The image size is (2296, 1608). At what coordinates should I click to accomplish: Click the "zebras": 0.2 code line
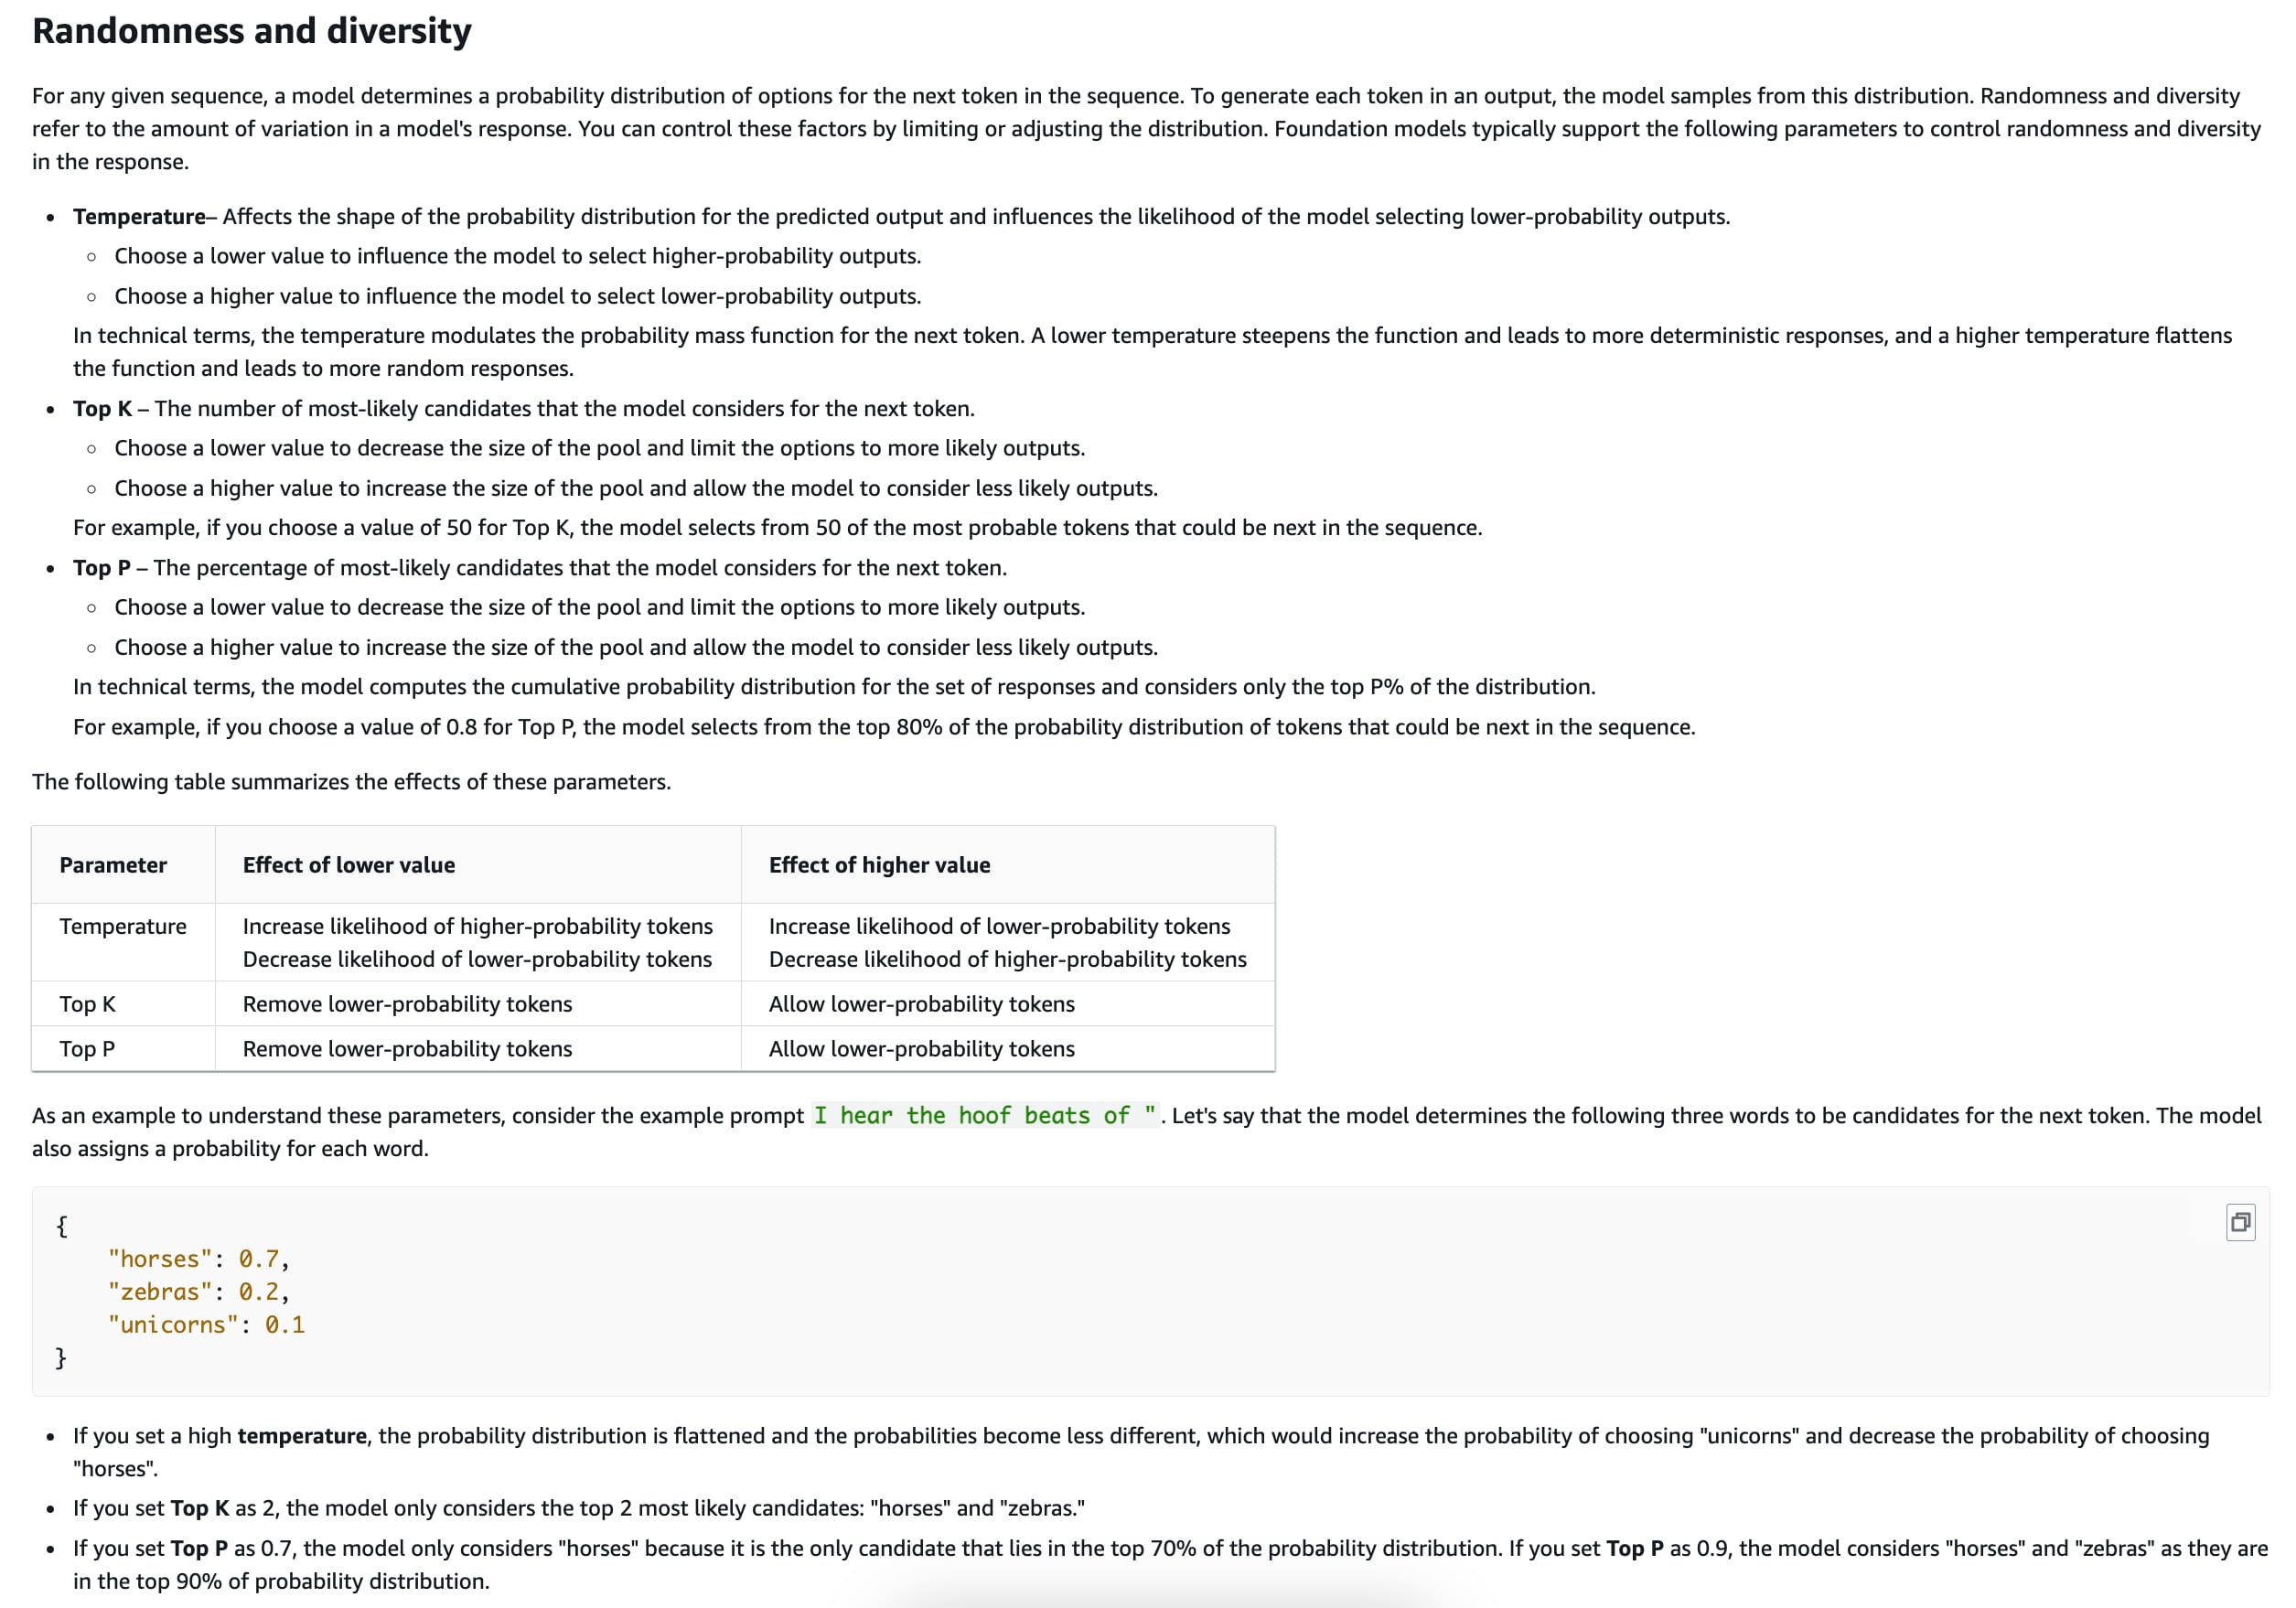(198, 1292)
